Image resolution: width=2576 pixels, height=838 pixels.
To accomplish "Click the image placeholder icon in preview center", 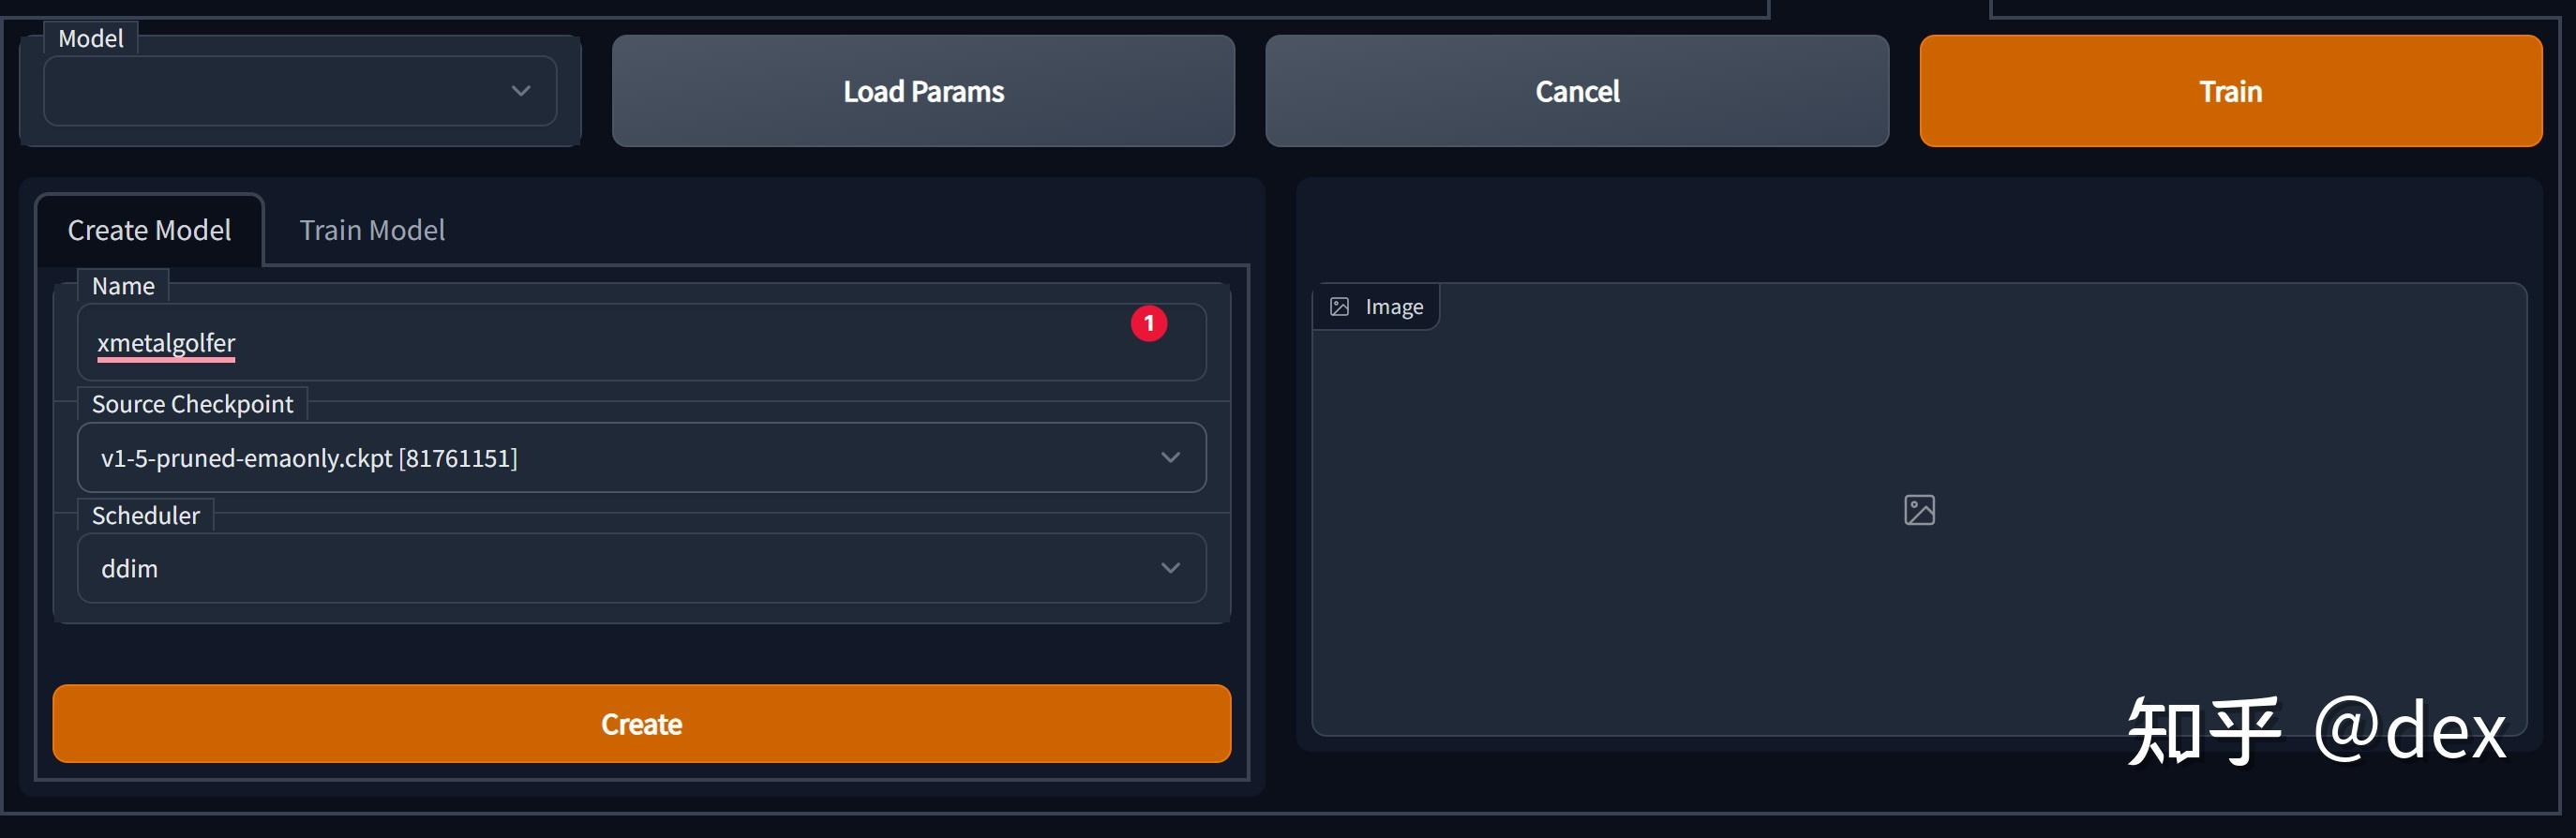I will [x=1918, y=510].
